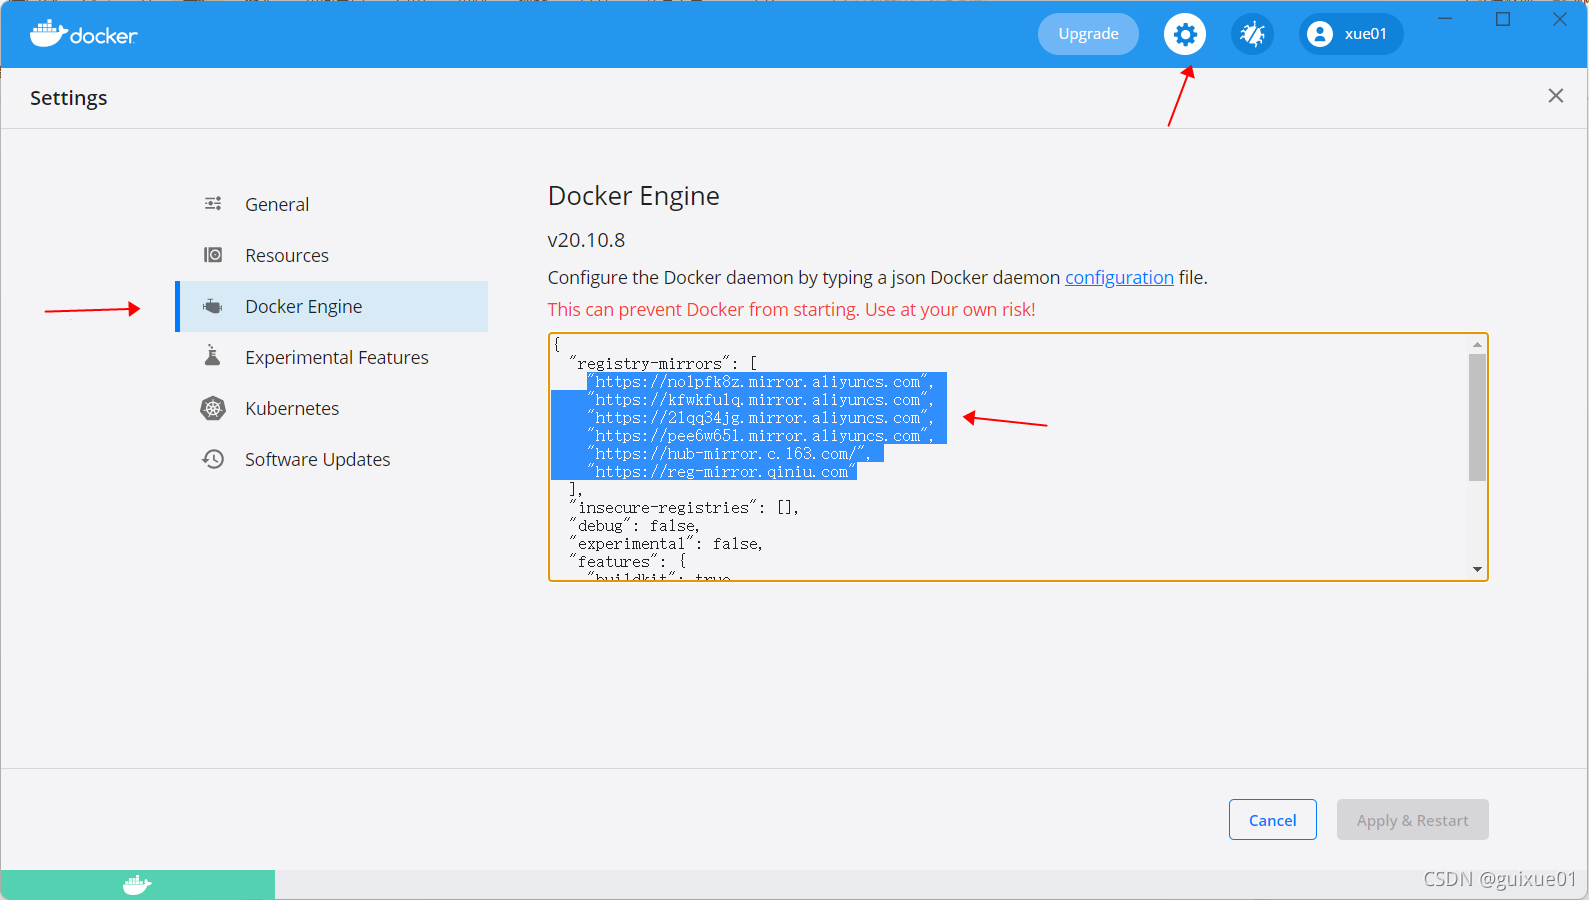Switch to the Kubernetes tab
Viewport: 1589px width, 900px height.
(332, 408)
